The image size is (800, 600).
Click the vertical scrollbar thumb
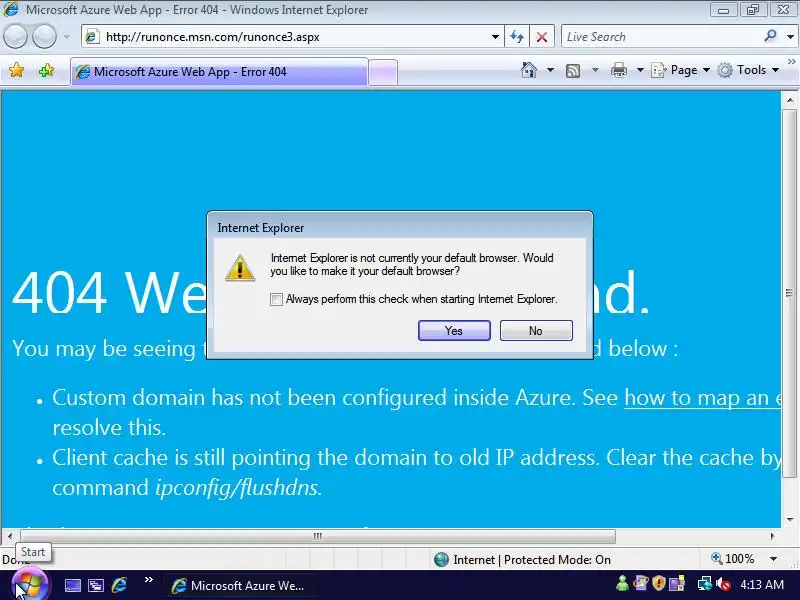pyautogui.click(x=790, y=293)
